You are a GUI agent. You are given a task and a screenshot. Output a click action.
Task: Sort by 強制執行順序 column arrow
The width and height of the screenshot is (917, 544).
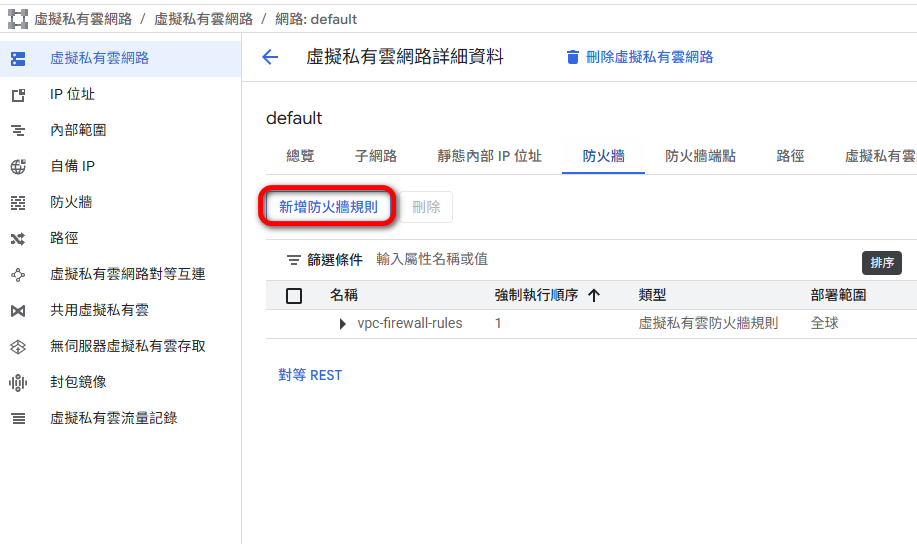[594, 295]
